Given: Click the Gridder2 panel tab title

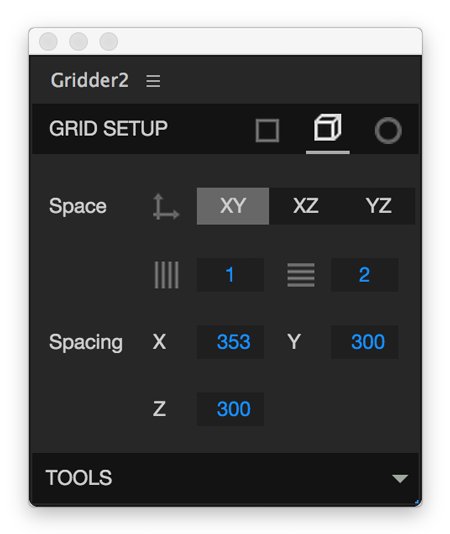Looking at the screenshot, I should (90, 80).
